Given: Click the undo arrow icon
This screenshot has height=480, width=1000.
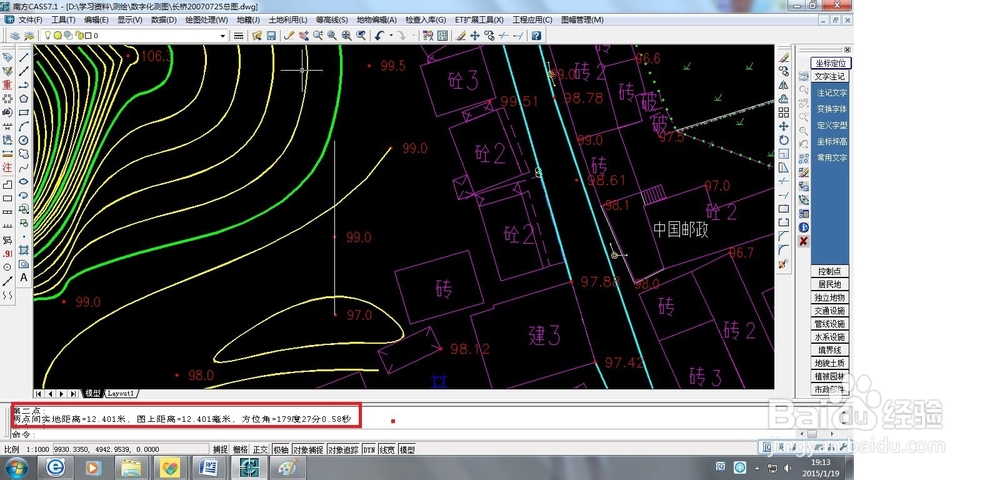Looking at the screenshot, I should click(379, 36).
